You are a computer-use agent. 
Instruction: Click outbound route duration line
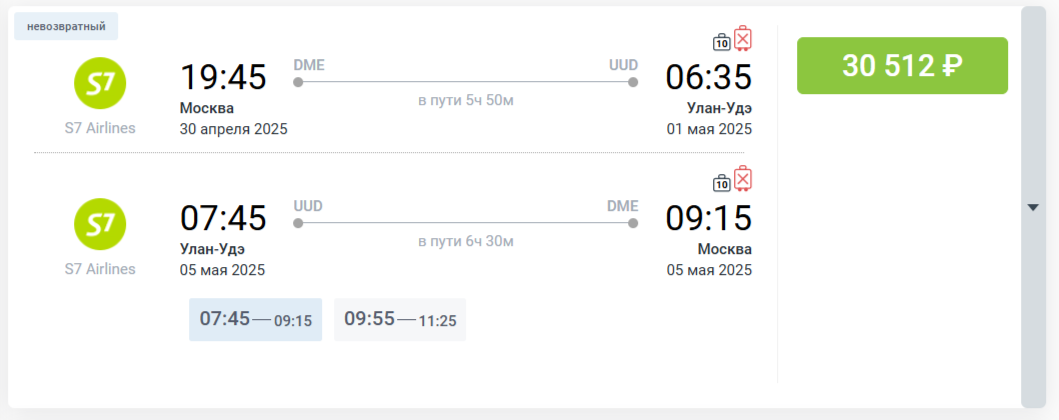(465, 82)
